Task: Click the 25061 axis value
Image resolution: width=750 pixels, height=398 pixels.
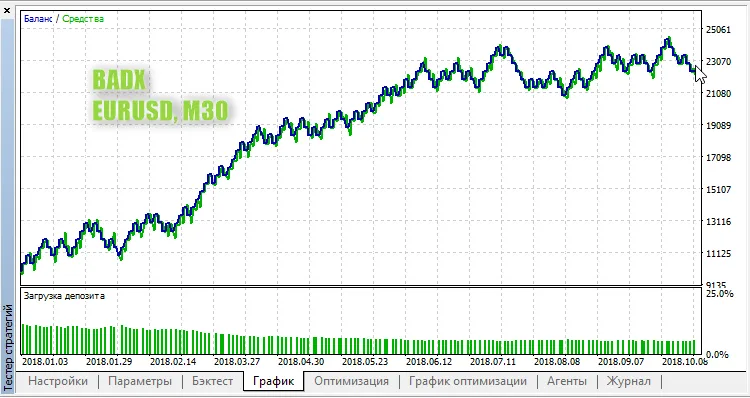Action: (x=718, y=30)
